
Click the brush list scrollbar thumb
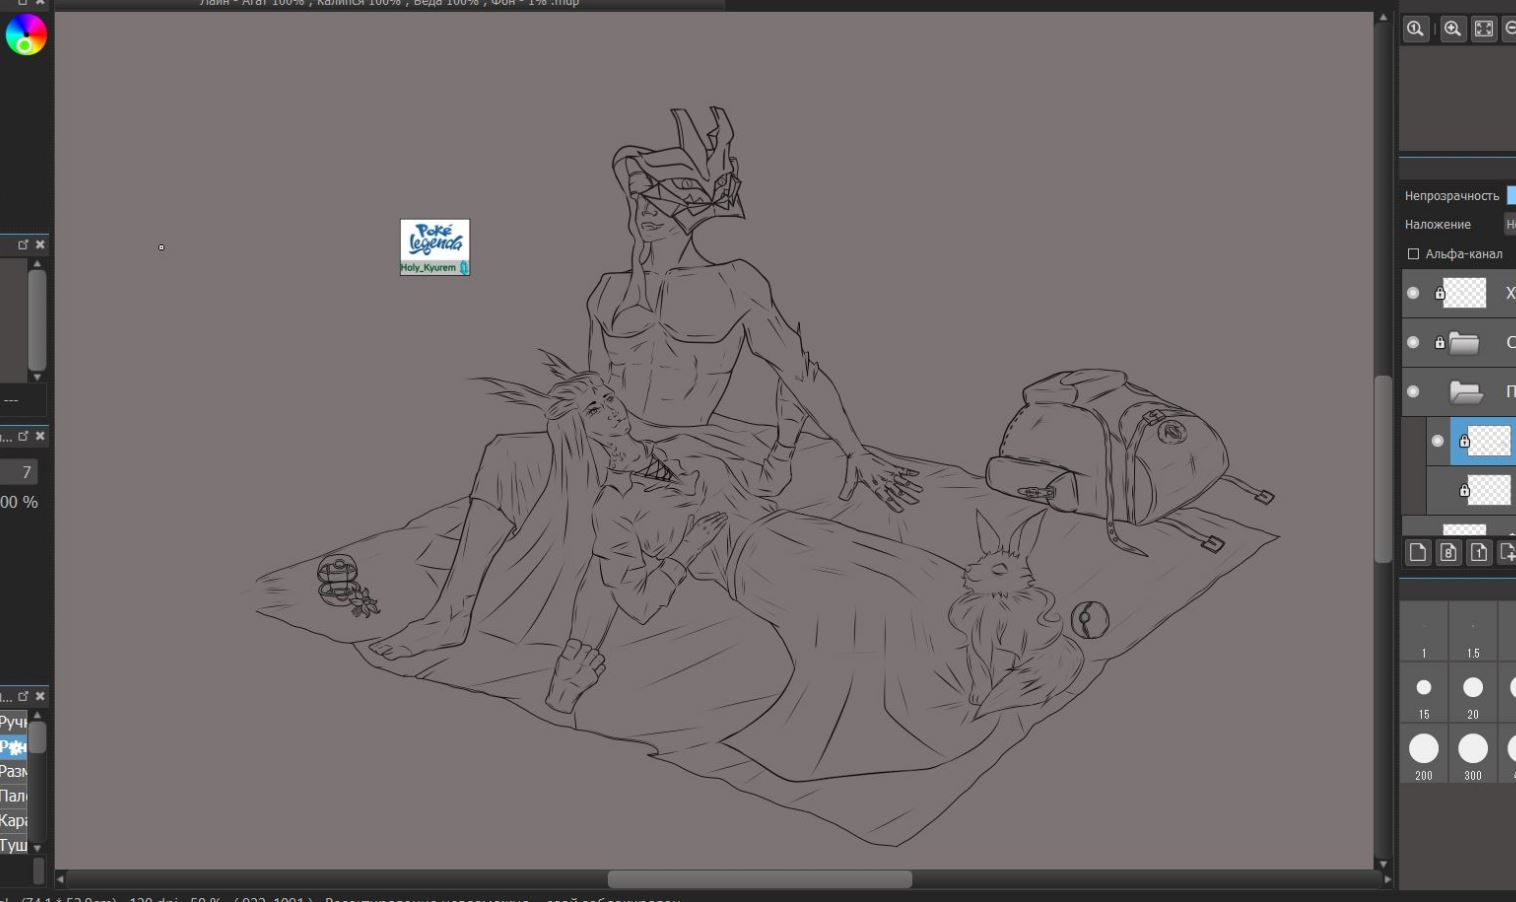point(37,737)
